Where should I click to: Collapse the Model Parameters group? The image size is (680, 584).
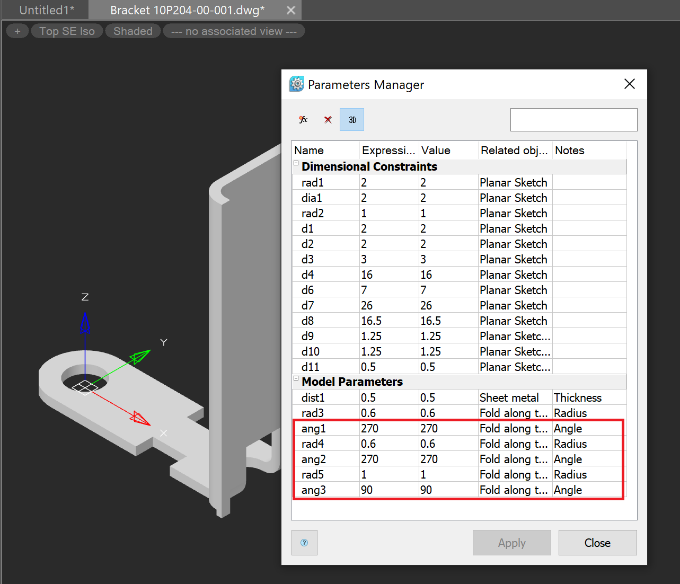[296, 382]
